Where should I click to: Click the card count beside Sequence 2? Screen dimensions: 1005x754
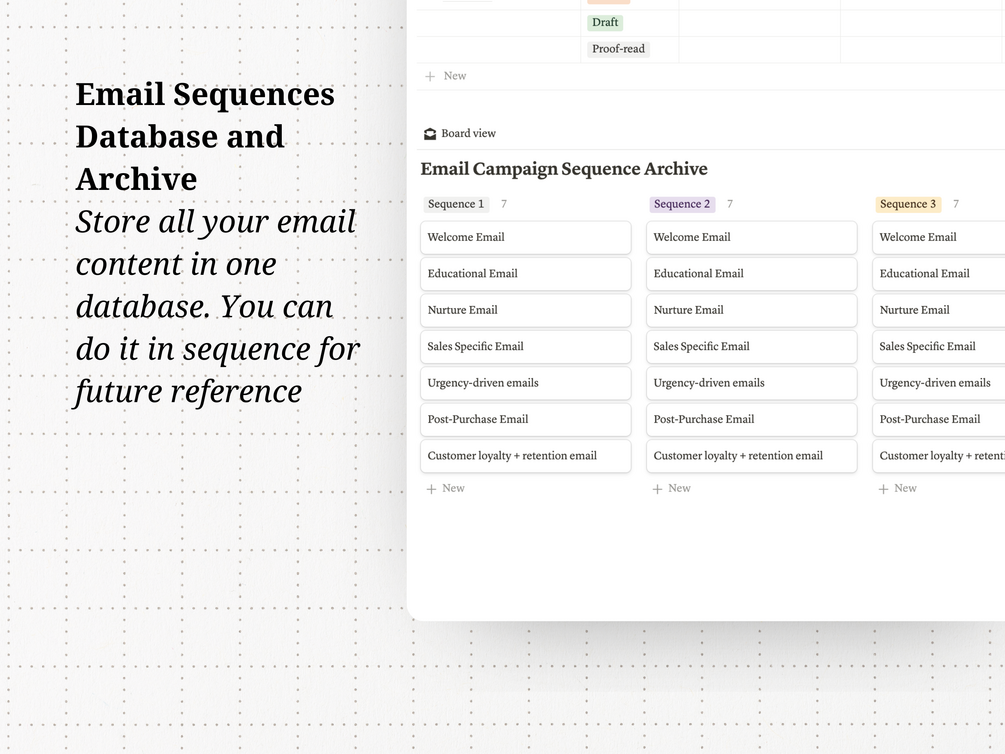coord(729,204)
